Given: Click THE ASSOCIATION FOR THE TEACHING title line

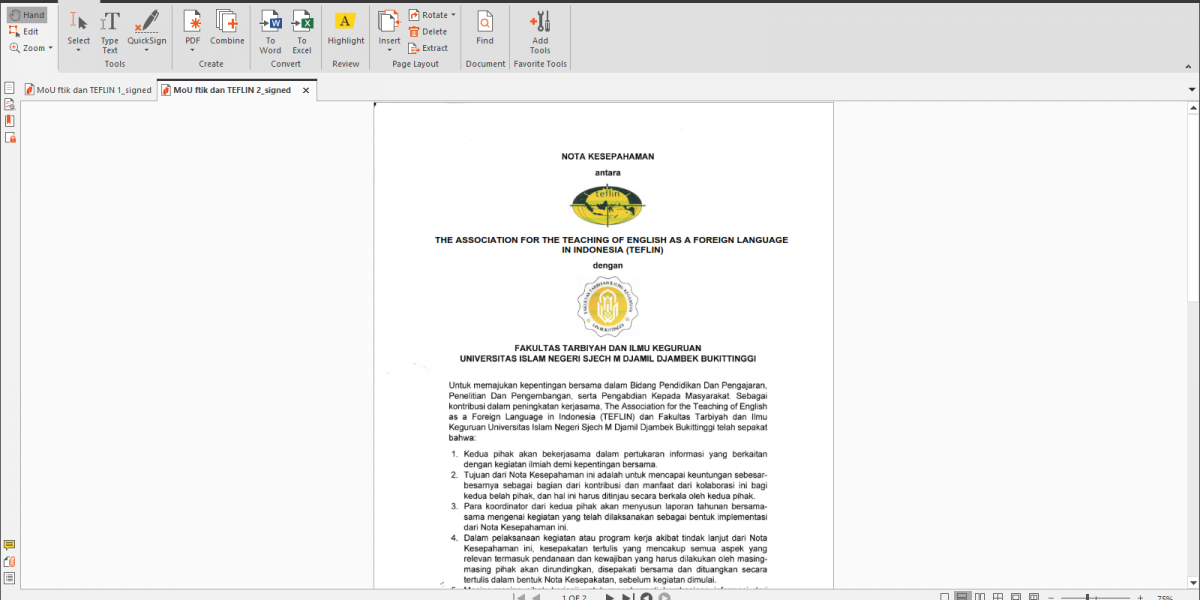Looking at the screenshot, I should (611, 240).
